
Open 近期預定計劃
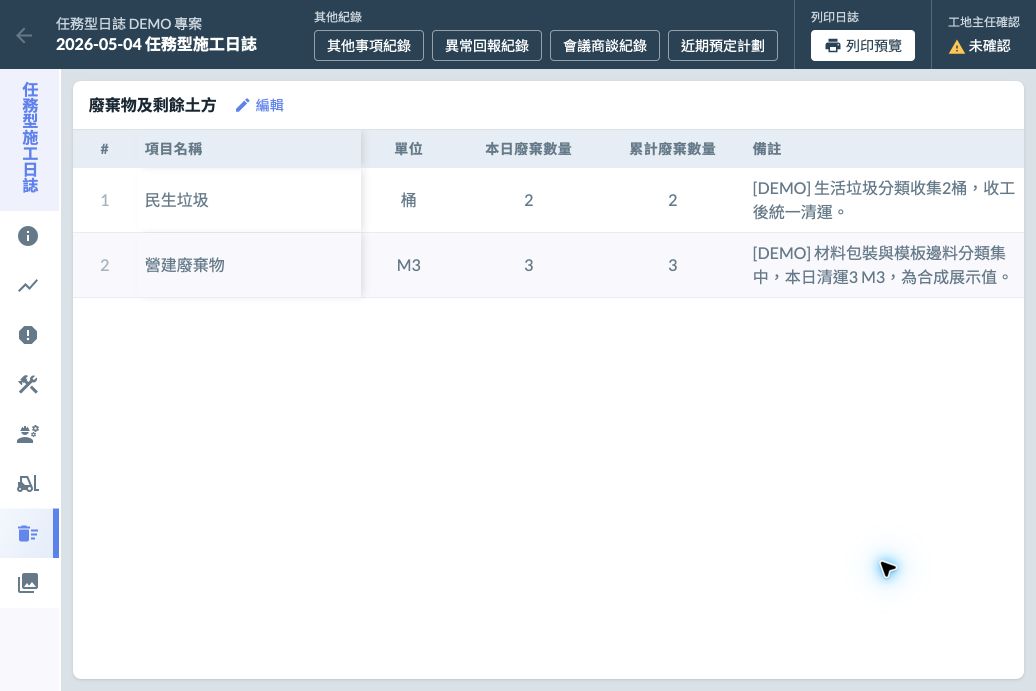point(723,46)
